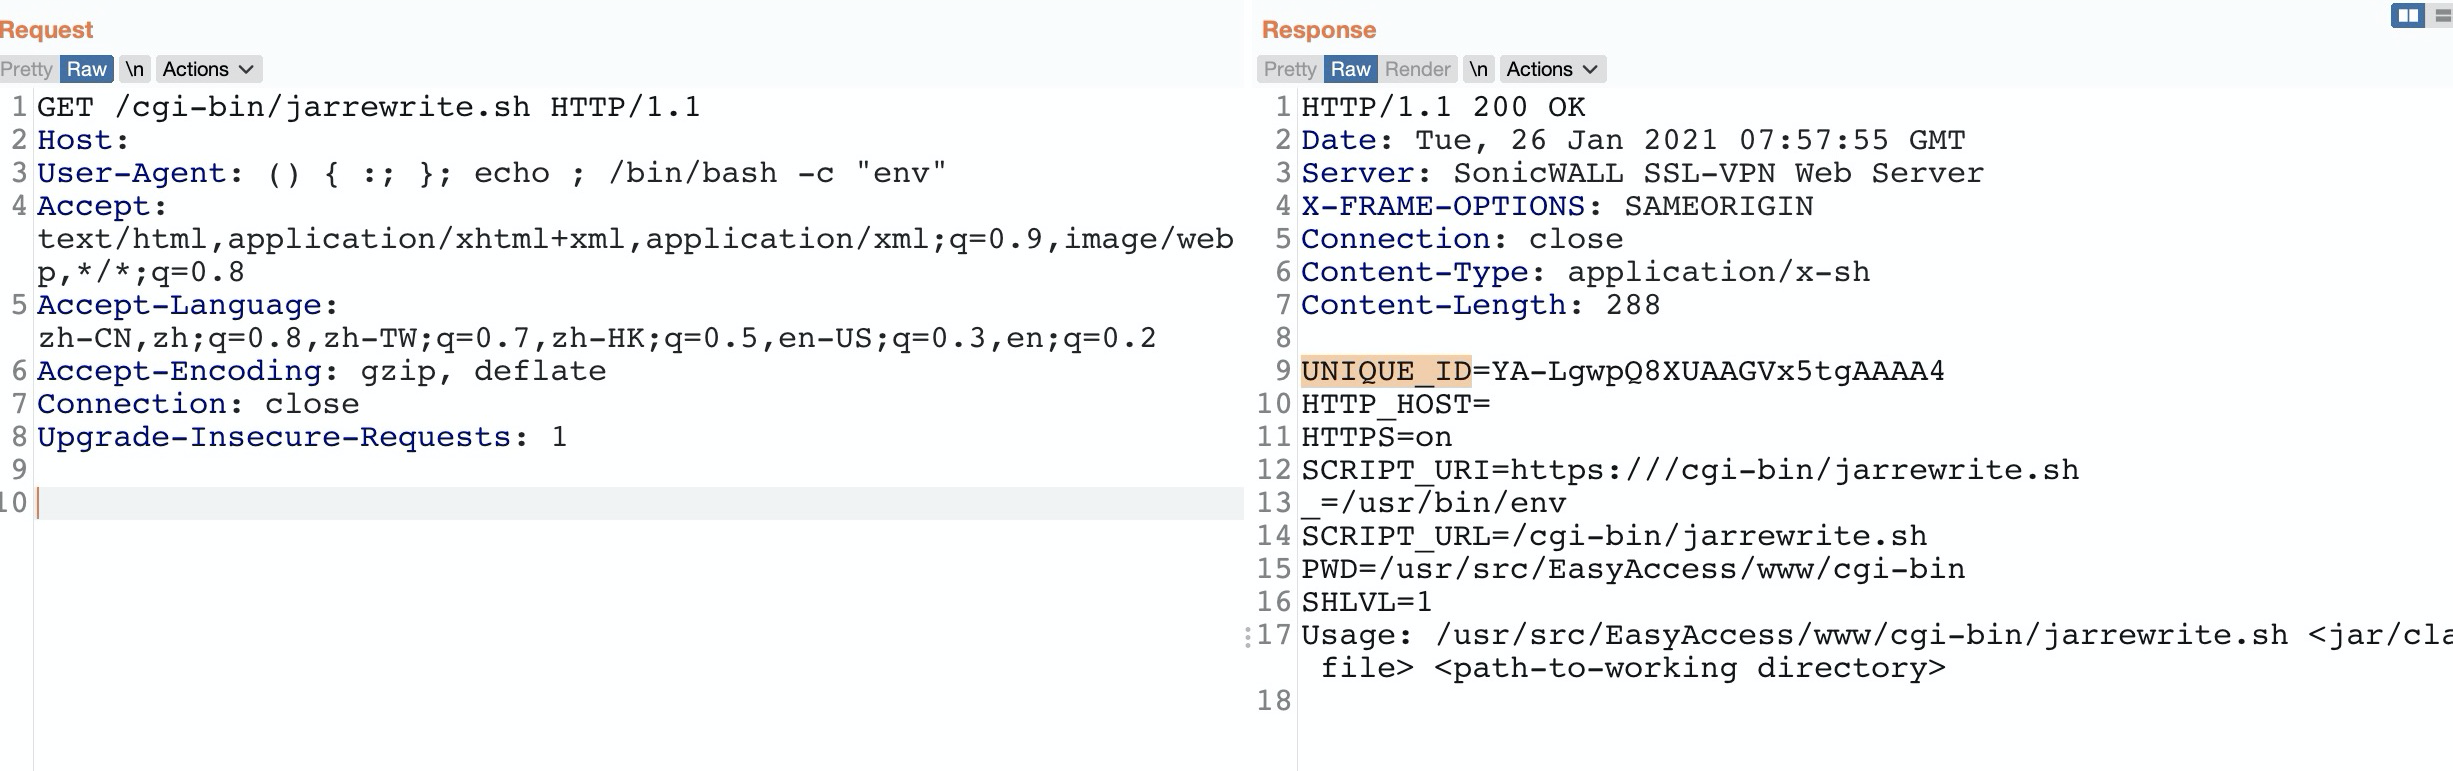Click the Request panel title
The width and height of the screenshot is (2453, 771).
pyautogui.click(x=46, y=30)
